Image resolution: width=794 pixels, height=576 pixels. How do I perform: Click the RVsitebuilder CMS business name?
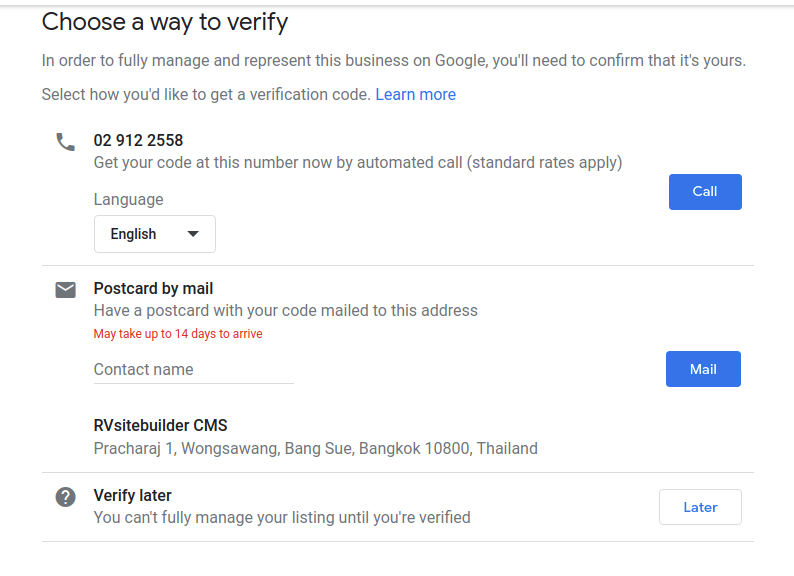point(161,426)
